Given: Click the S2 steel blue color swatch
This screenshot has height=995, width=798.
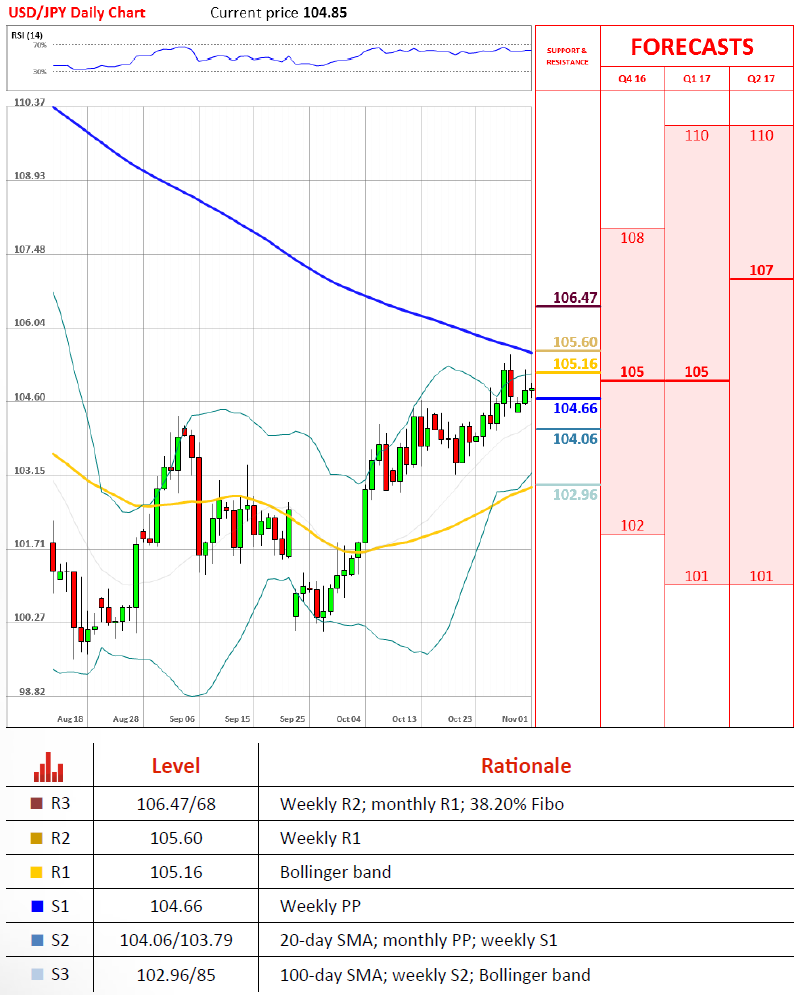Looking at the screenshot, I should (x=37, y=940).
